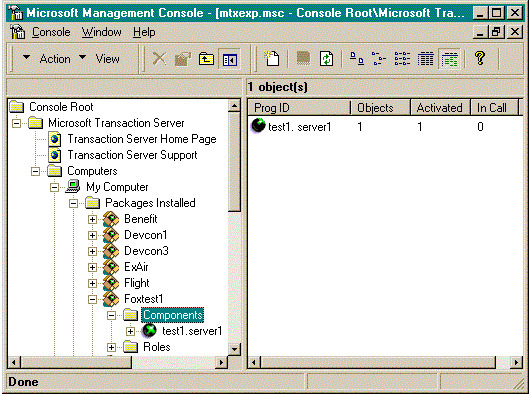Switch to Property view icon

point(426,59)
